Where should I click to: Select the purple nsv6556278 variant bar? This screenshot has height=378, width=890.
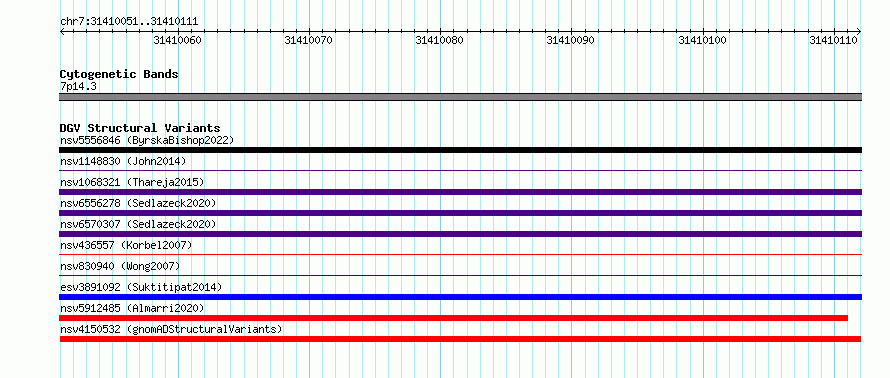(x=460, y=213)
